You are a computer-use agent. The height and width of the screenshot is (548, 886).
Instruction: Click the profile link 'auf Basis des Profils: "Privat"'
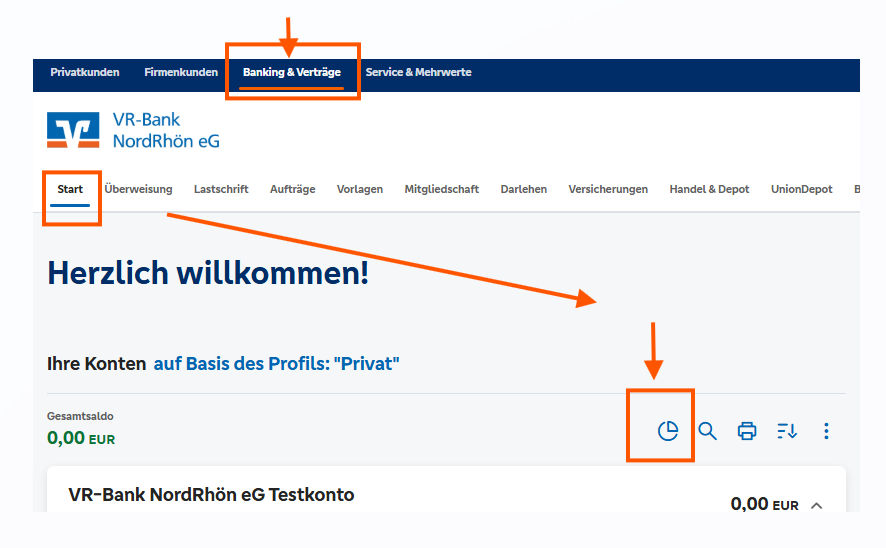(x=276, y=363)
